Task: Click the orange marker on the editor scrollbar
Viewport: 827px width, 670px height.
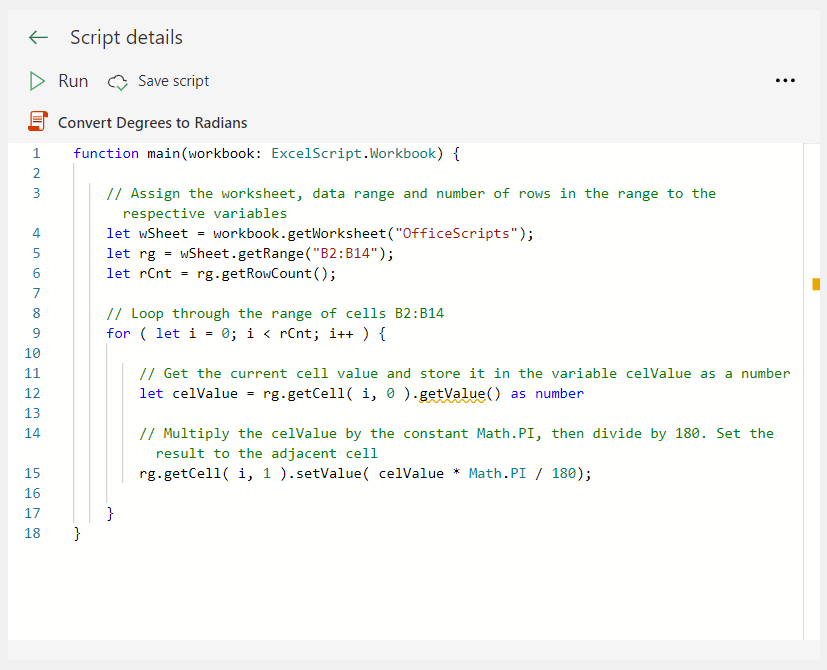Action: (818, 283)
